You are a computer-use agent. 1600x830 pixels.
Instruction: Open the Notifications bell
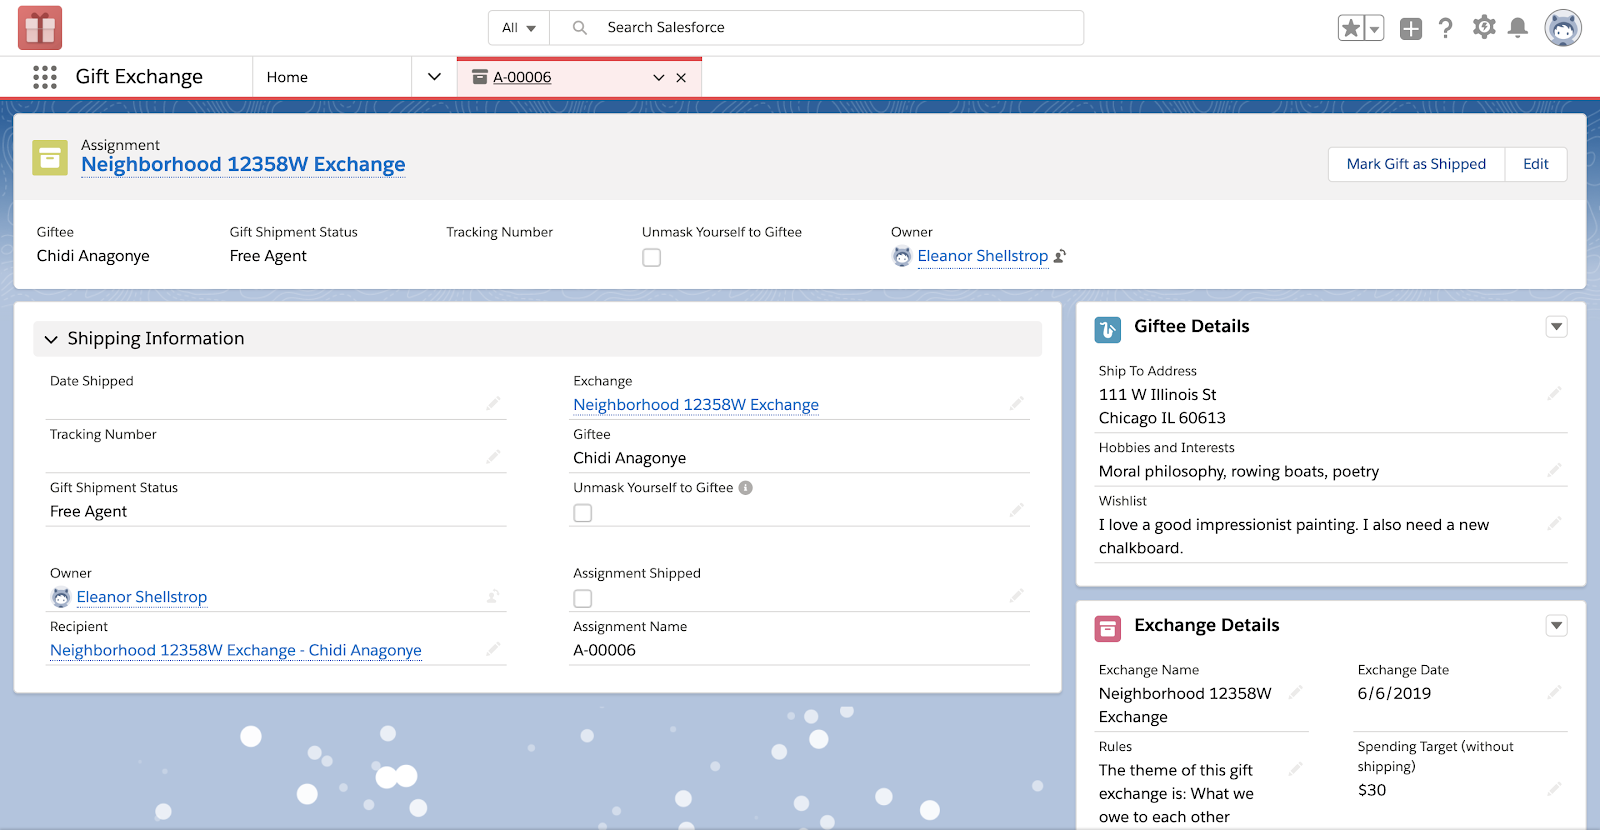[x=1518, y=28]
